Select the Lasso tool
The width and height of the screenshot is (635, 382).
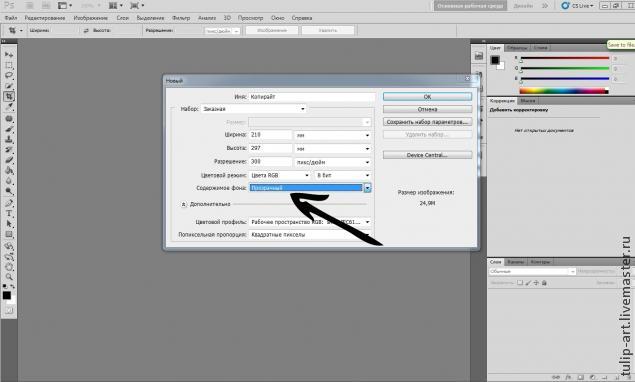(9, 75)
